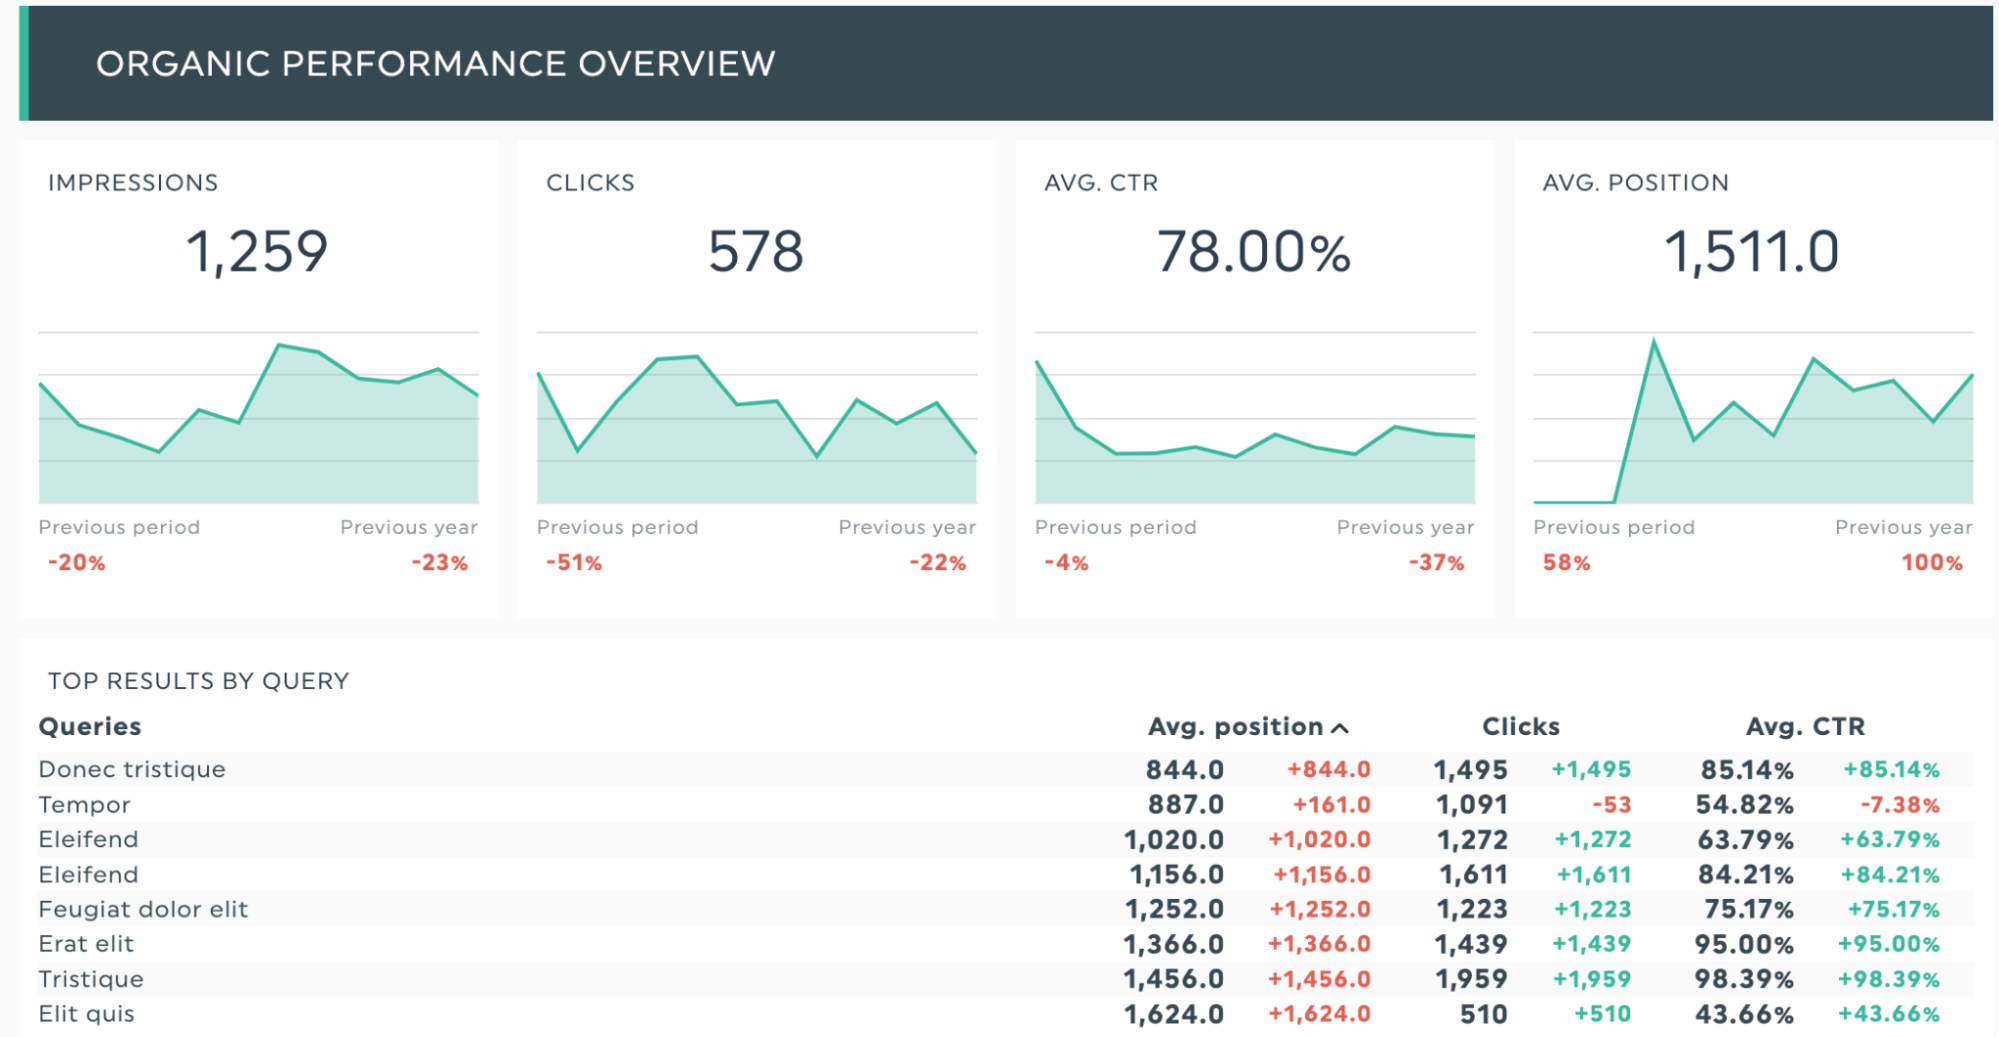Select the Donec tristique query row
Viewport: 1999px width, 1037px height.
pyautogui.click(x=132, y=770)
